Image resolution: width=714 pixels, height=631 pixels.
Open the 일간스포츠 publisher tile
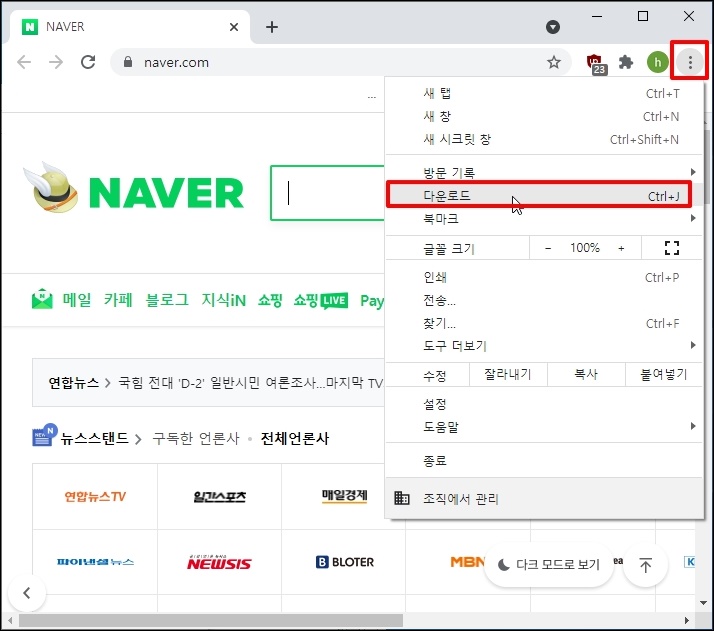pos(219,496)
